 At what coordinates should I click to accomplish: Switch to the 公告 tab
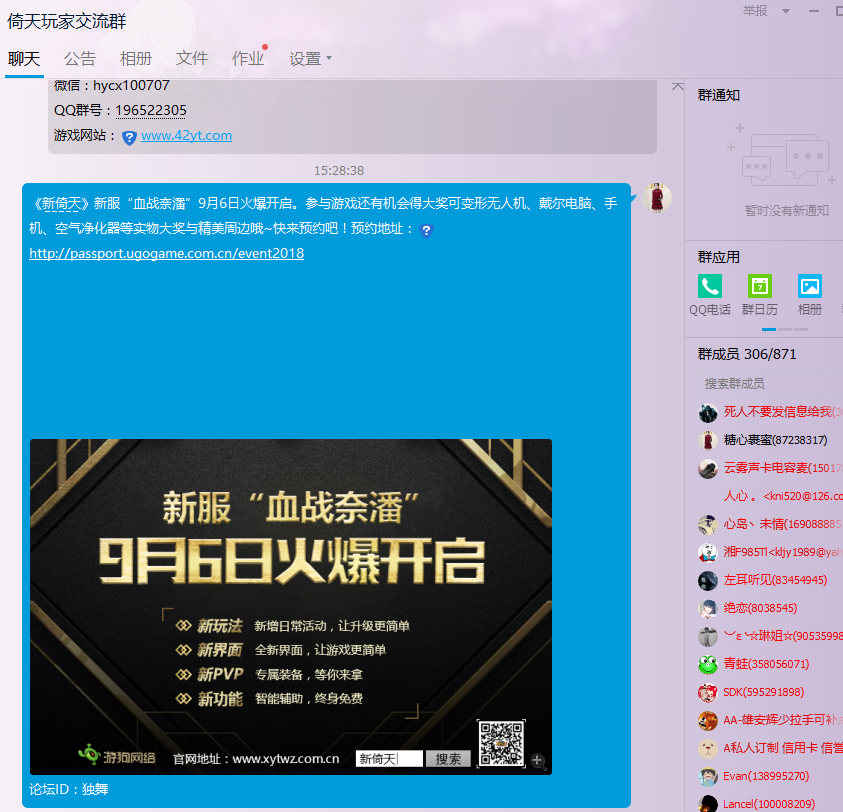[80, 59]
